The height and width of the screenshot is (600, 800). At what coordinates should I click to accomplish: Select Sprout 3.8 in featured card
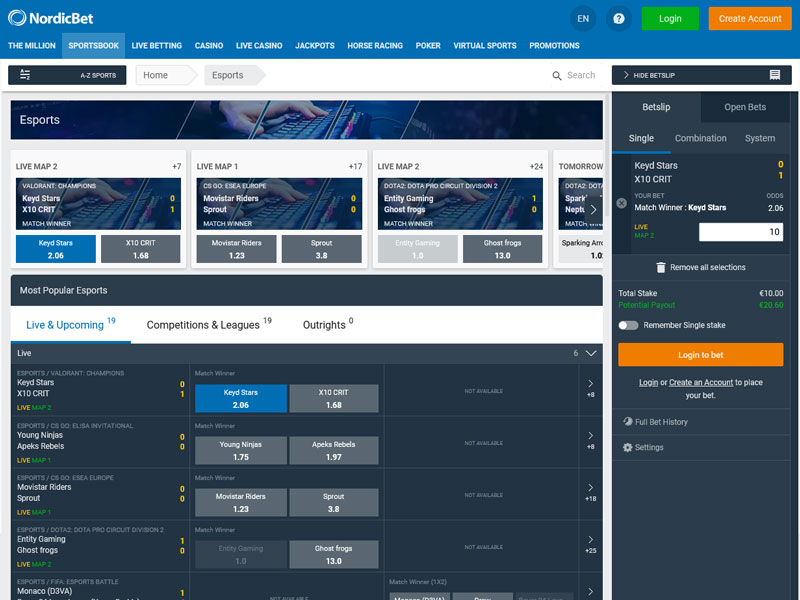(321, 249)
